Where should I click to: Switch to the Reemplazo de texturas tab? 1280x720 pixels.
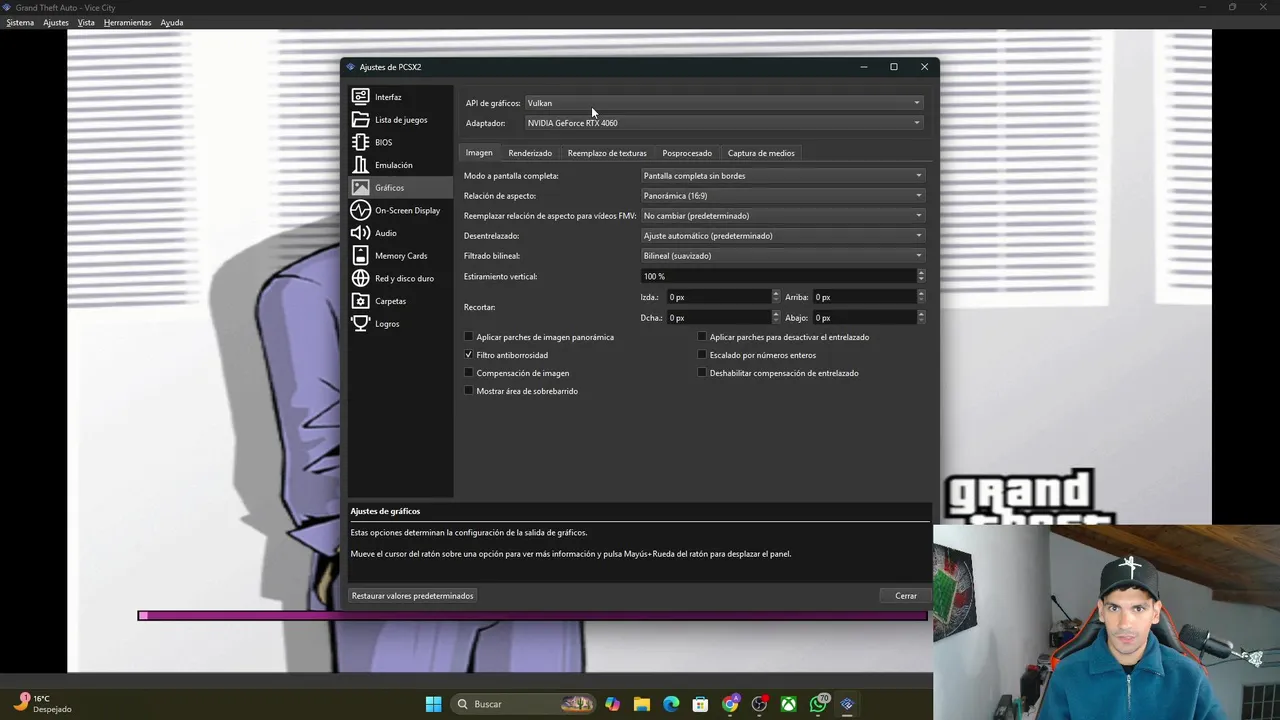(x=607, y=153)
